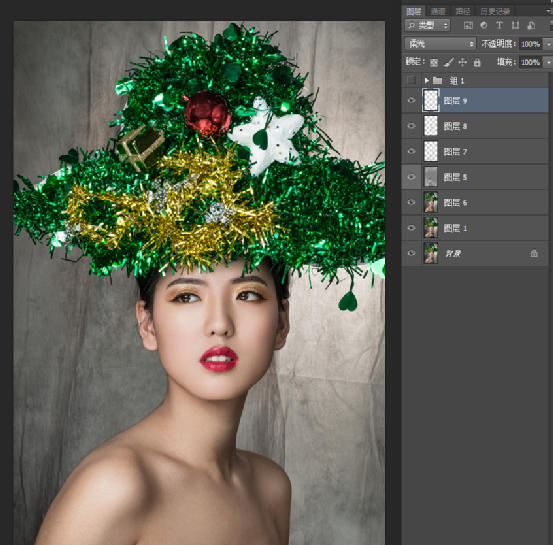The image size is (553, 545).
Task: Open the 类型 filter kind dropdown
Action: coord(427,25)
